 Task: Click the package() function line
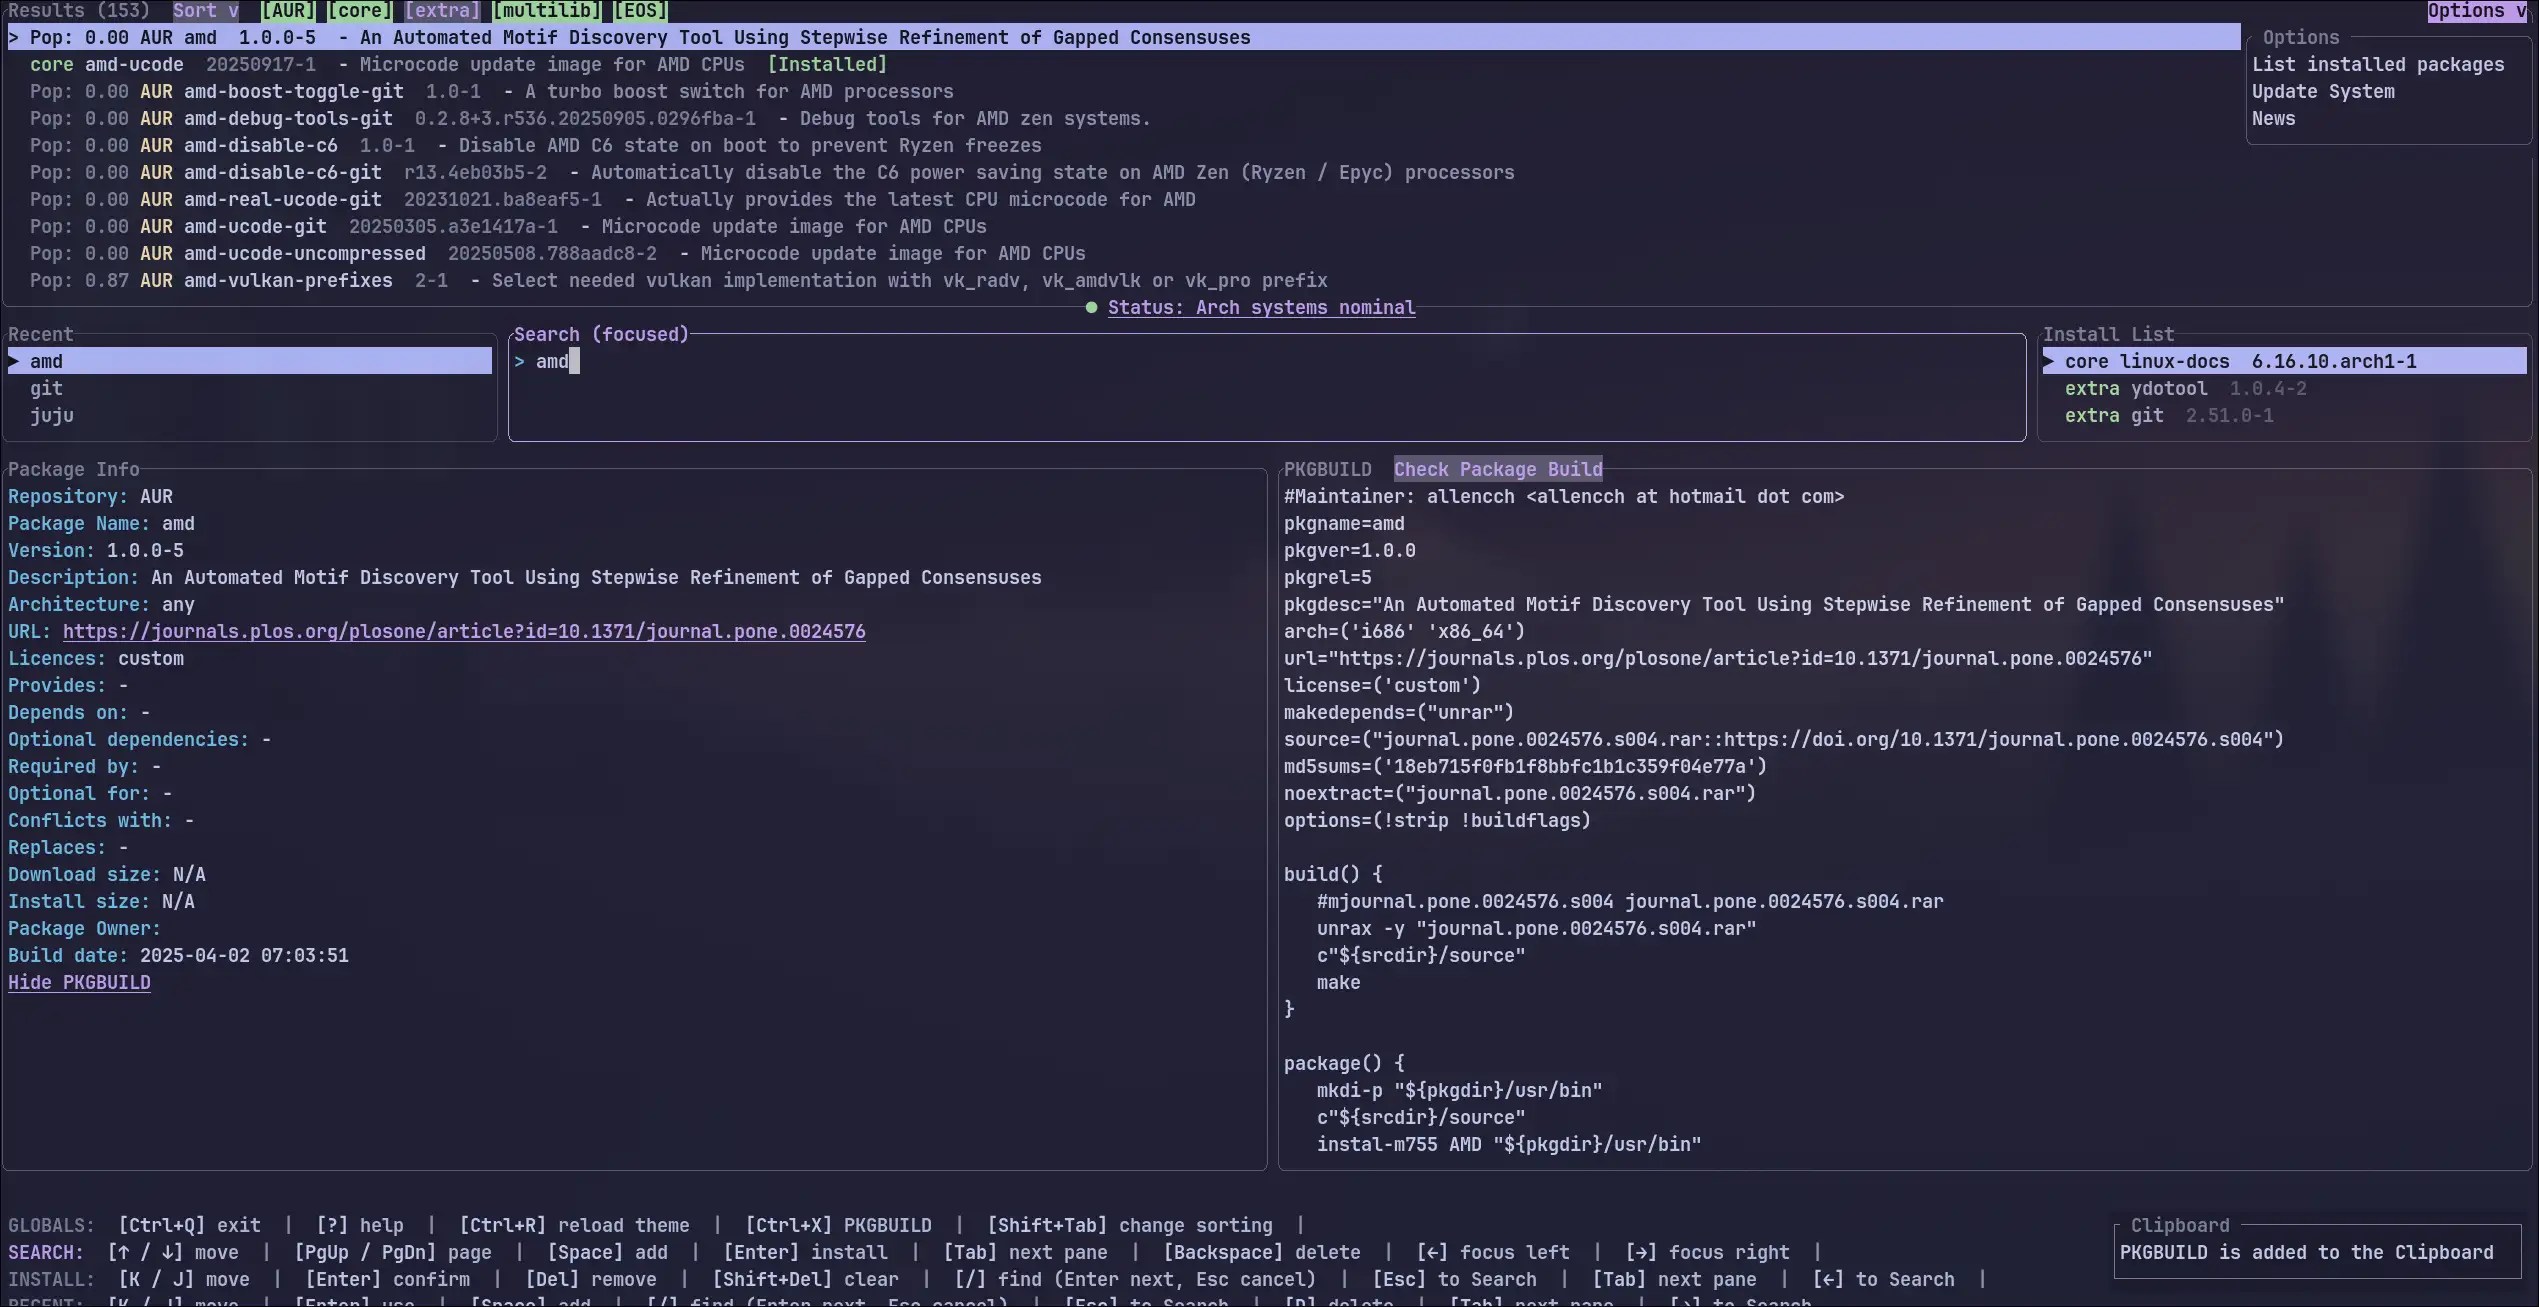1344,1064
